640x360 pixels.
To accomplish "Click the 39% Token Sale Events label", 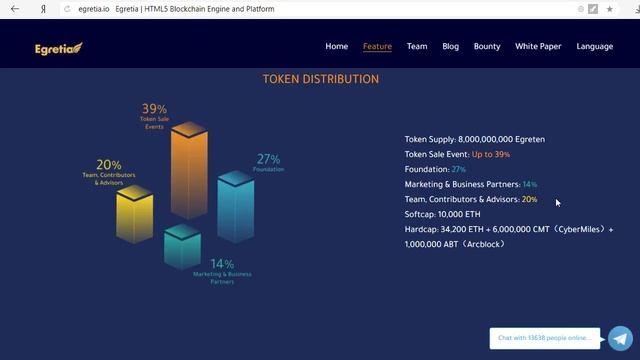I will 154,116.
